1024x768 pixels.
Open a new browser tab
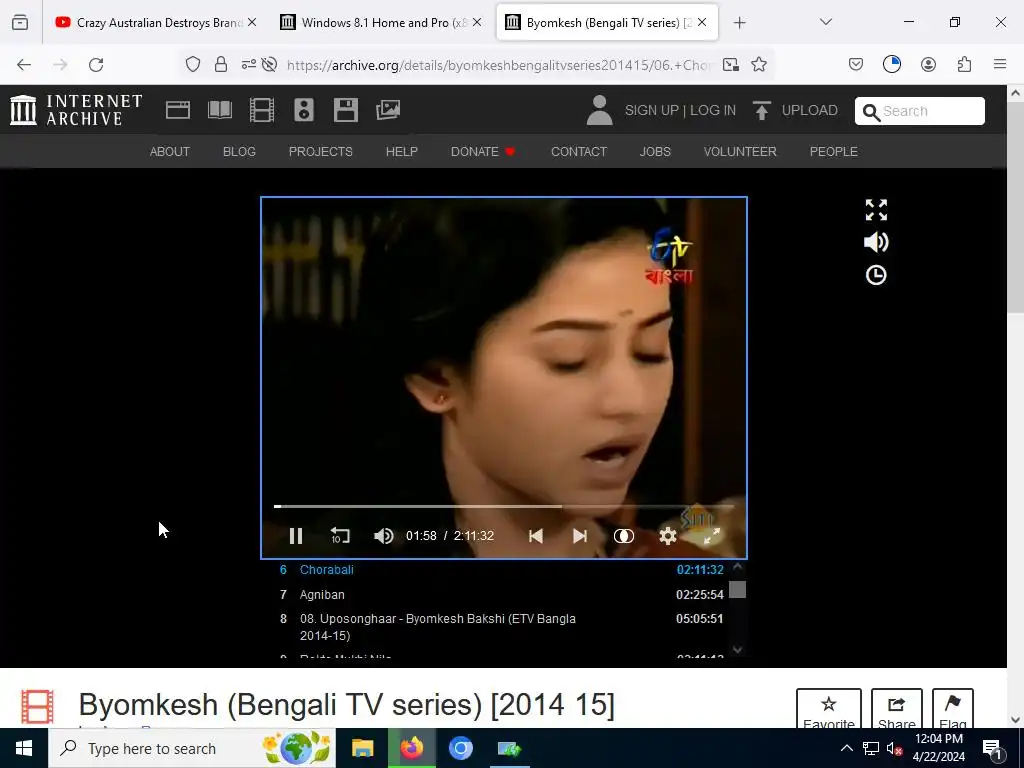point(739,23)
